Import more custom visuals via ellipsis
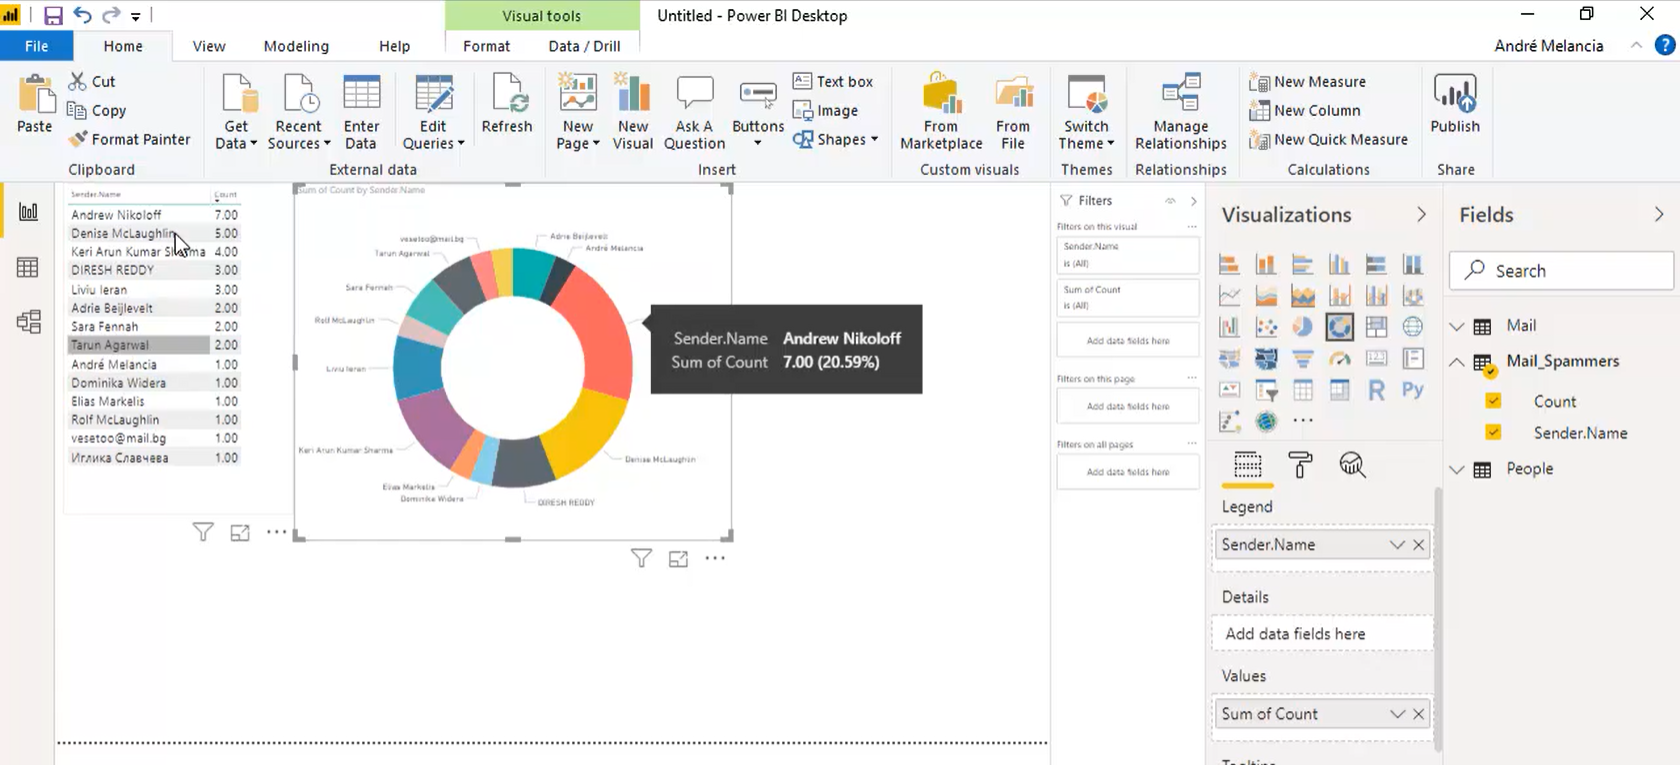 click(1302, 421)
